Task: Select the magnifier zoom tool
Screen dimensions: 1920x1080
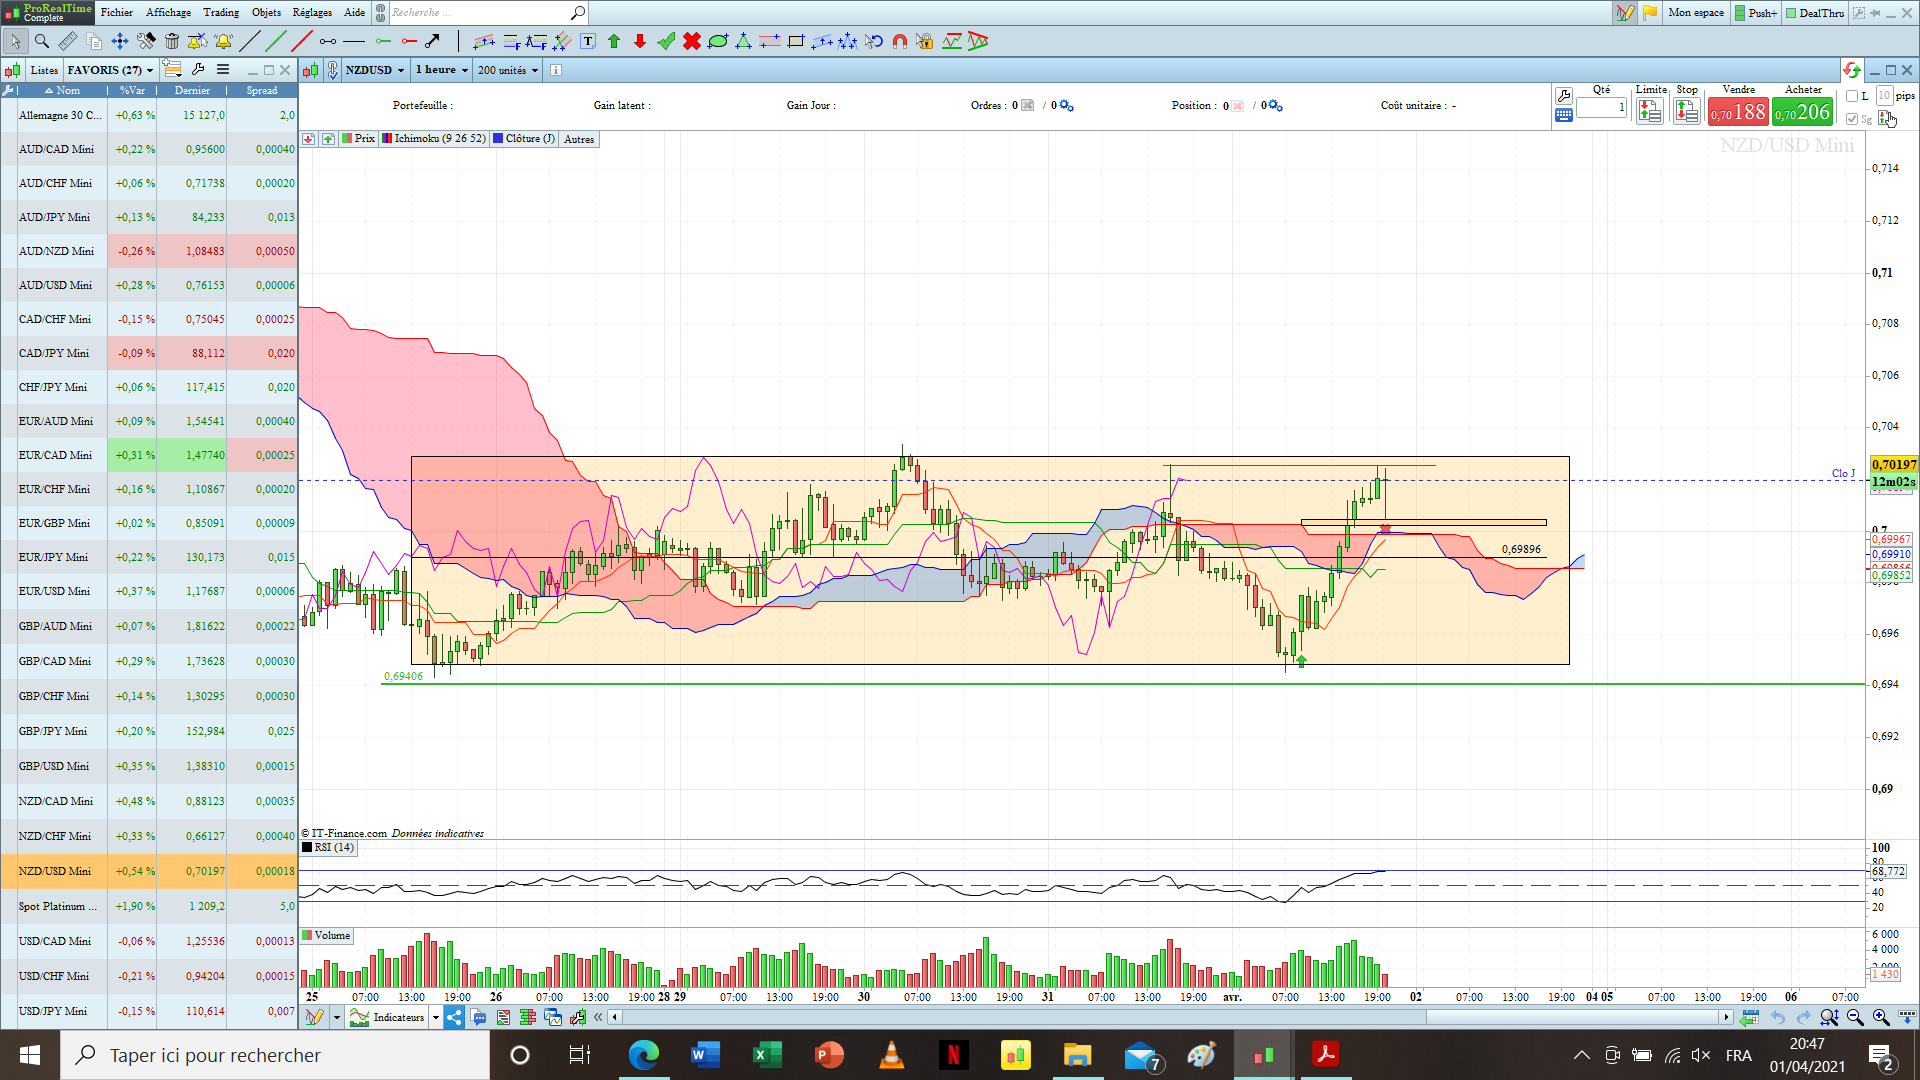Action: click(42, 41)
